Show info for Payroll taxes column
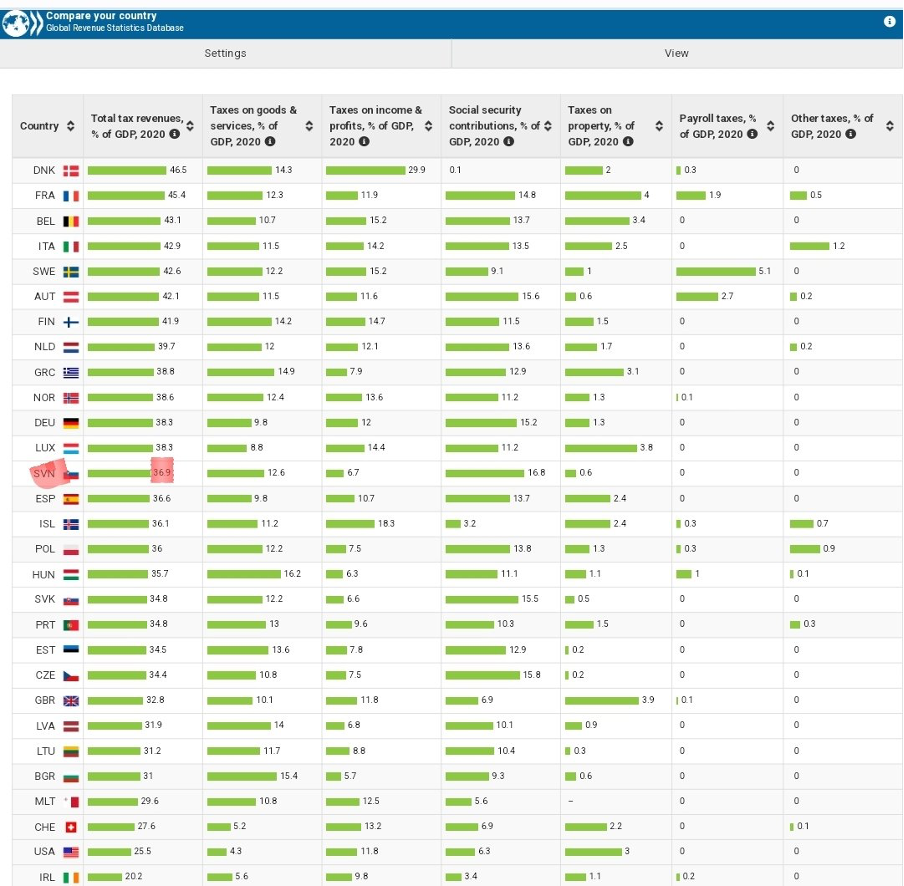904x886 pixels. coord(752,134)
